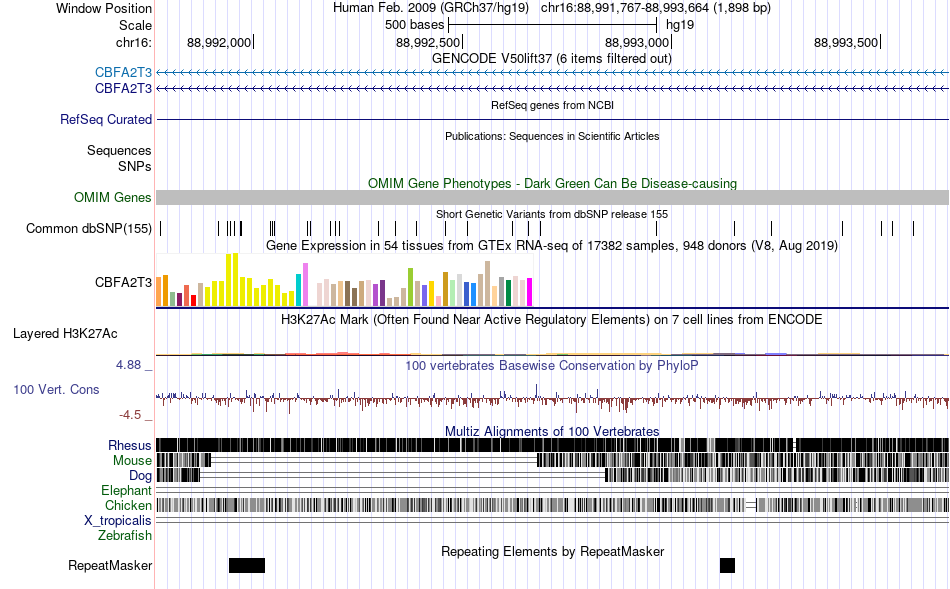Select the OMIM Genes track label
The width and height of the screenshot is (950, 589).
coord(113,198)
